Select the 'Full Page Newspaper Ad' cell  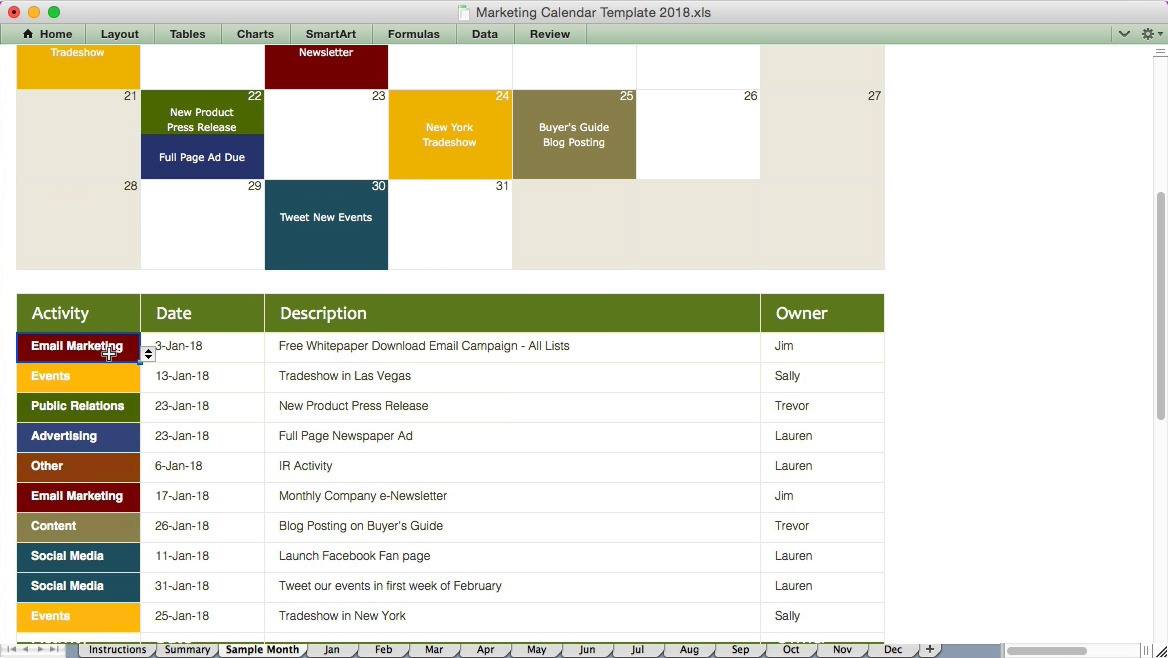[512, 437]
